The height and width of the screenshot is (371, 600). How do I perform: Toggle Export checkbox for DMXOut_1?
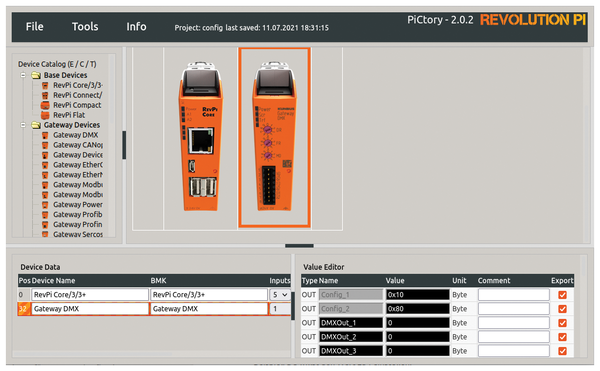tap(562, 323)
